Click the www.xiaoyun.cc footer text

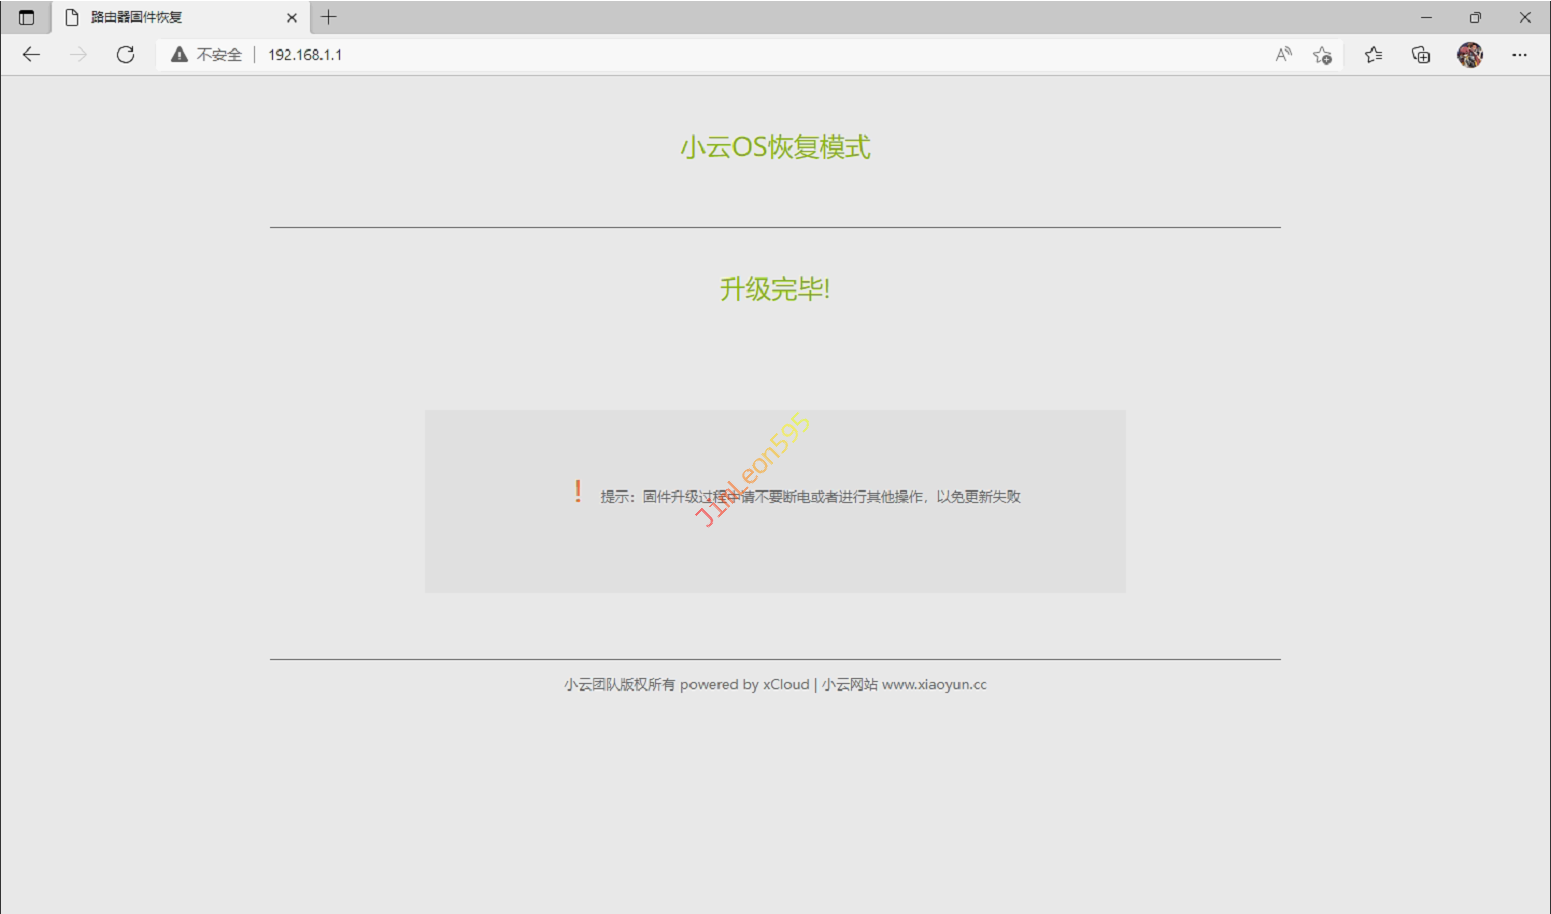click(x=934, y=685)
